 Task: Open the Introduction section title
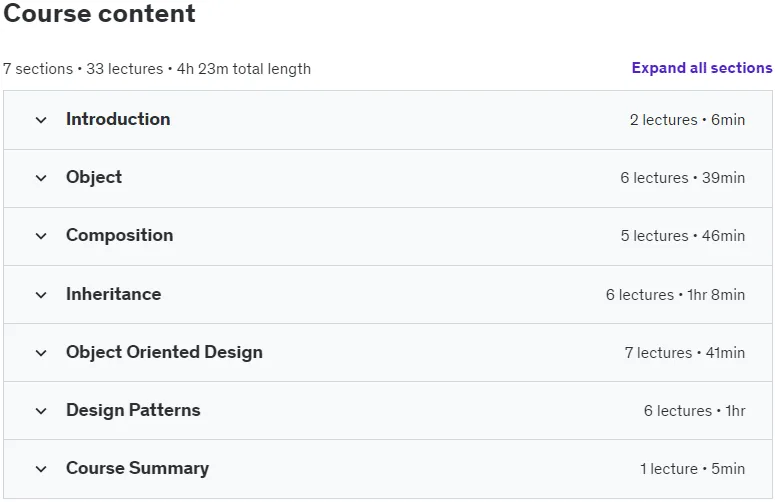coord(118,119)
